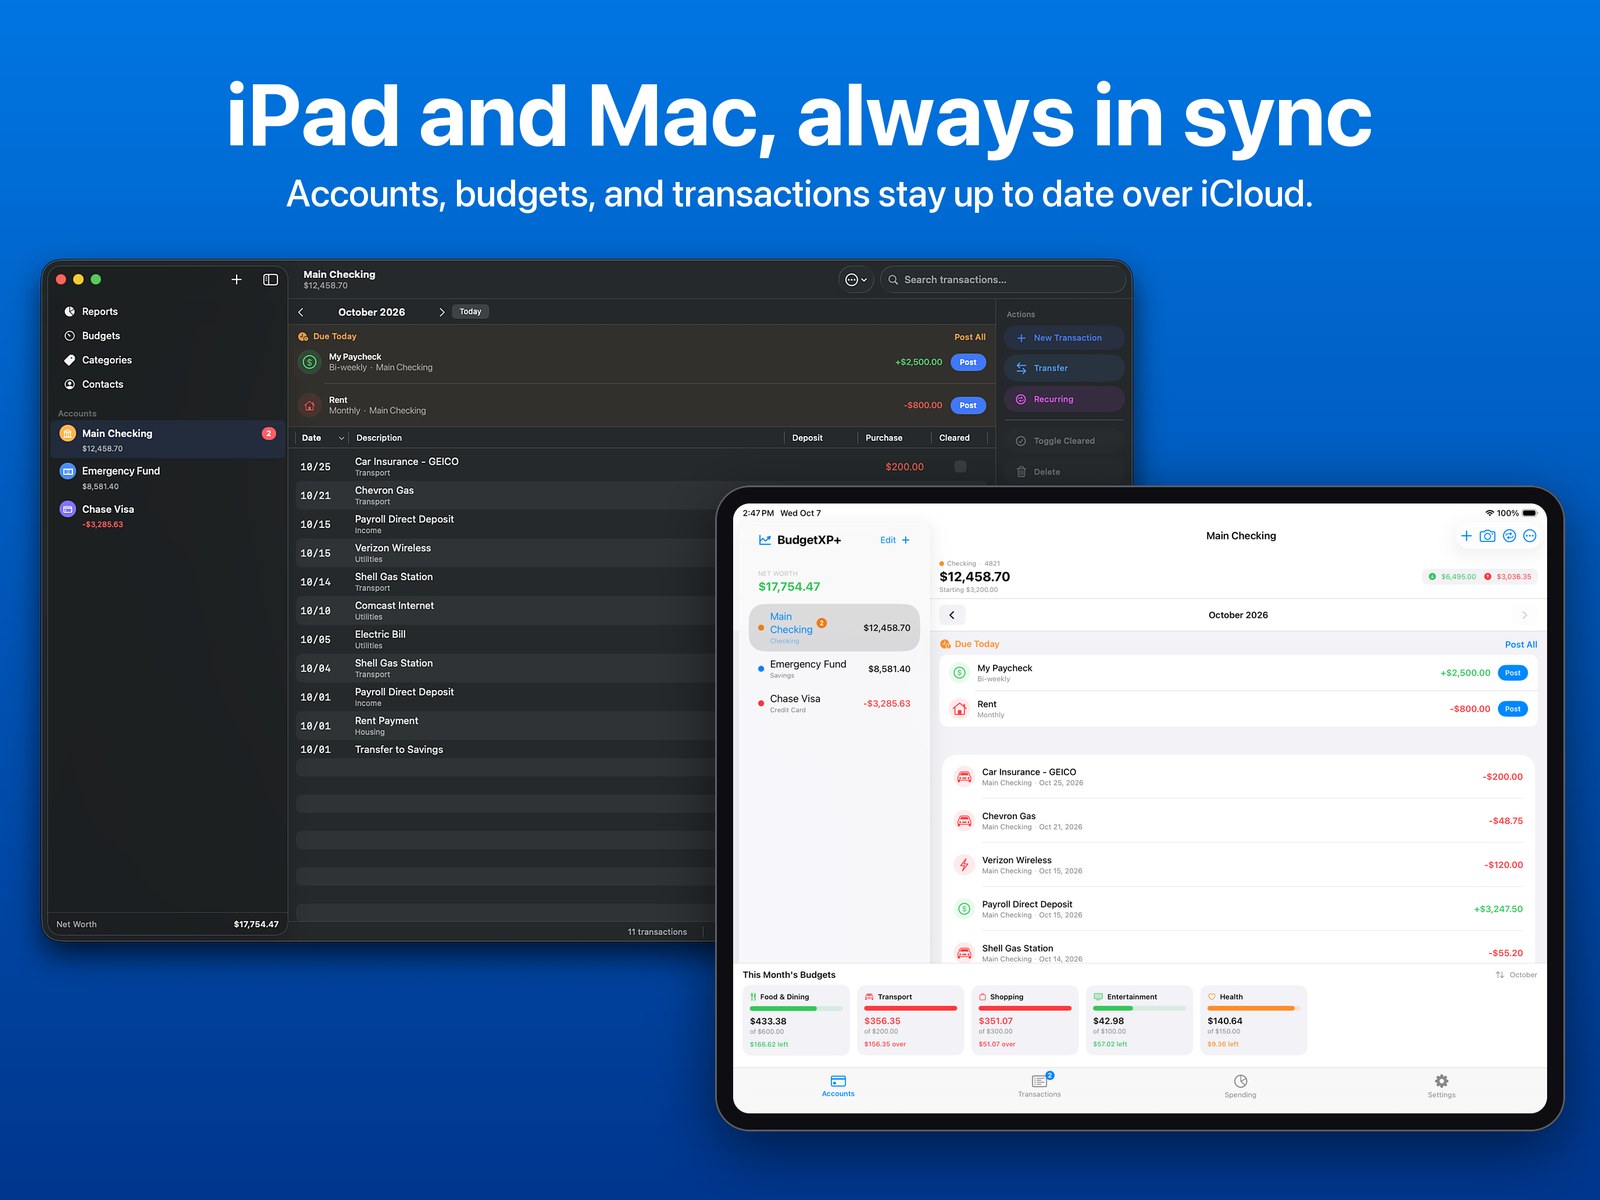The height and width of the screenshot is (1200, 1600).
Task: Open Contacts in Mac sidebar
Action: coord(166,384)
